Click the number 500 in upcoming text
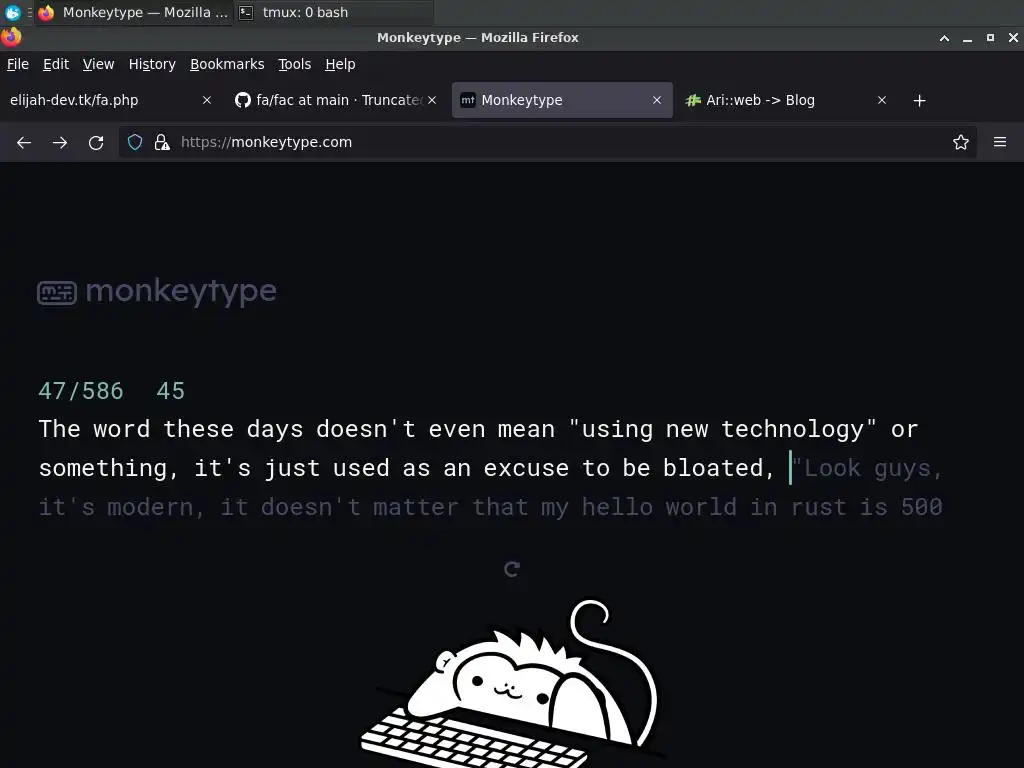The width and height of the screenshot is (1024, 768). pos(921,507)
